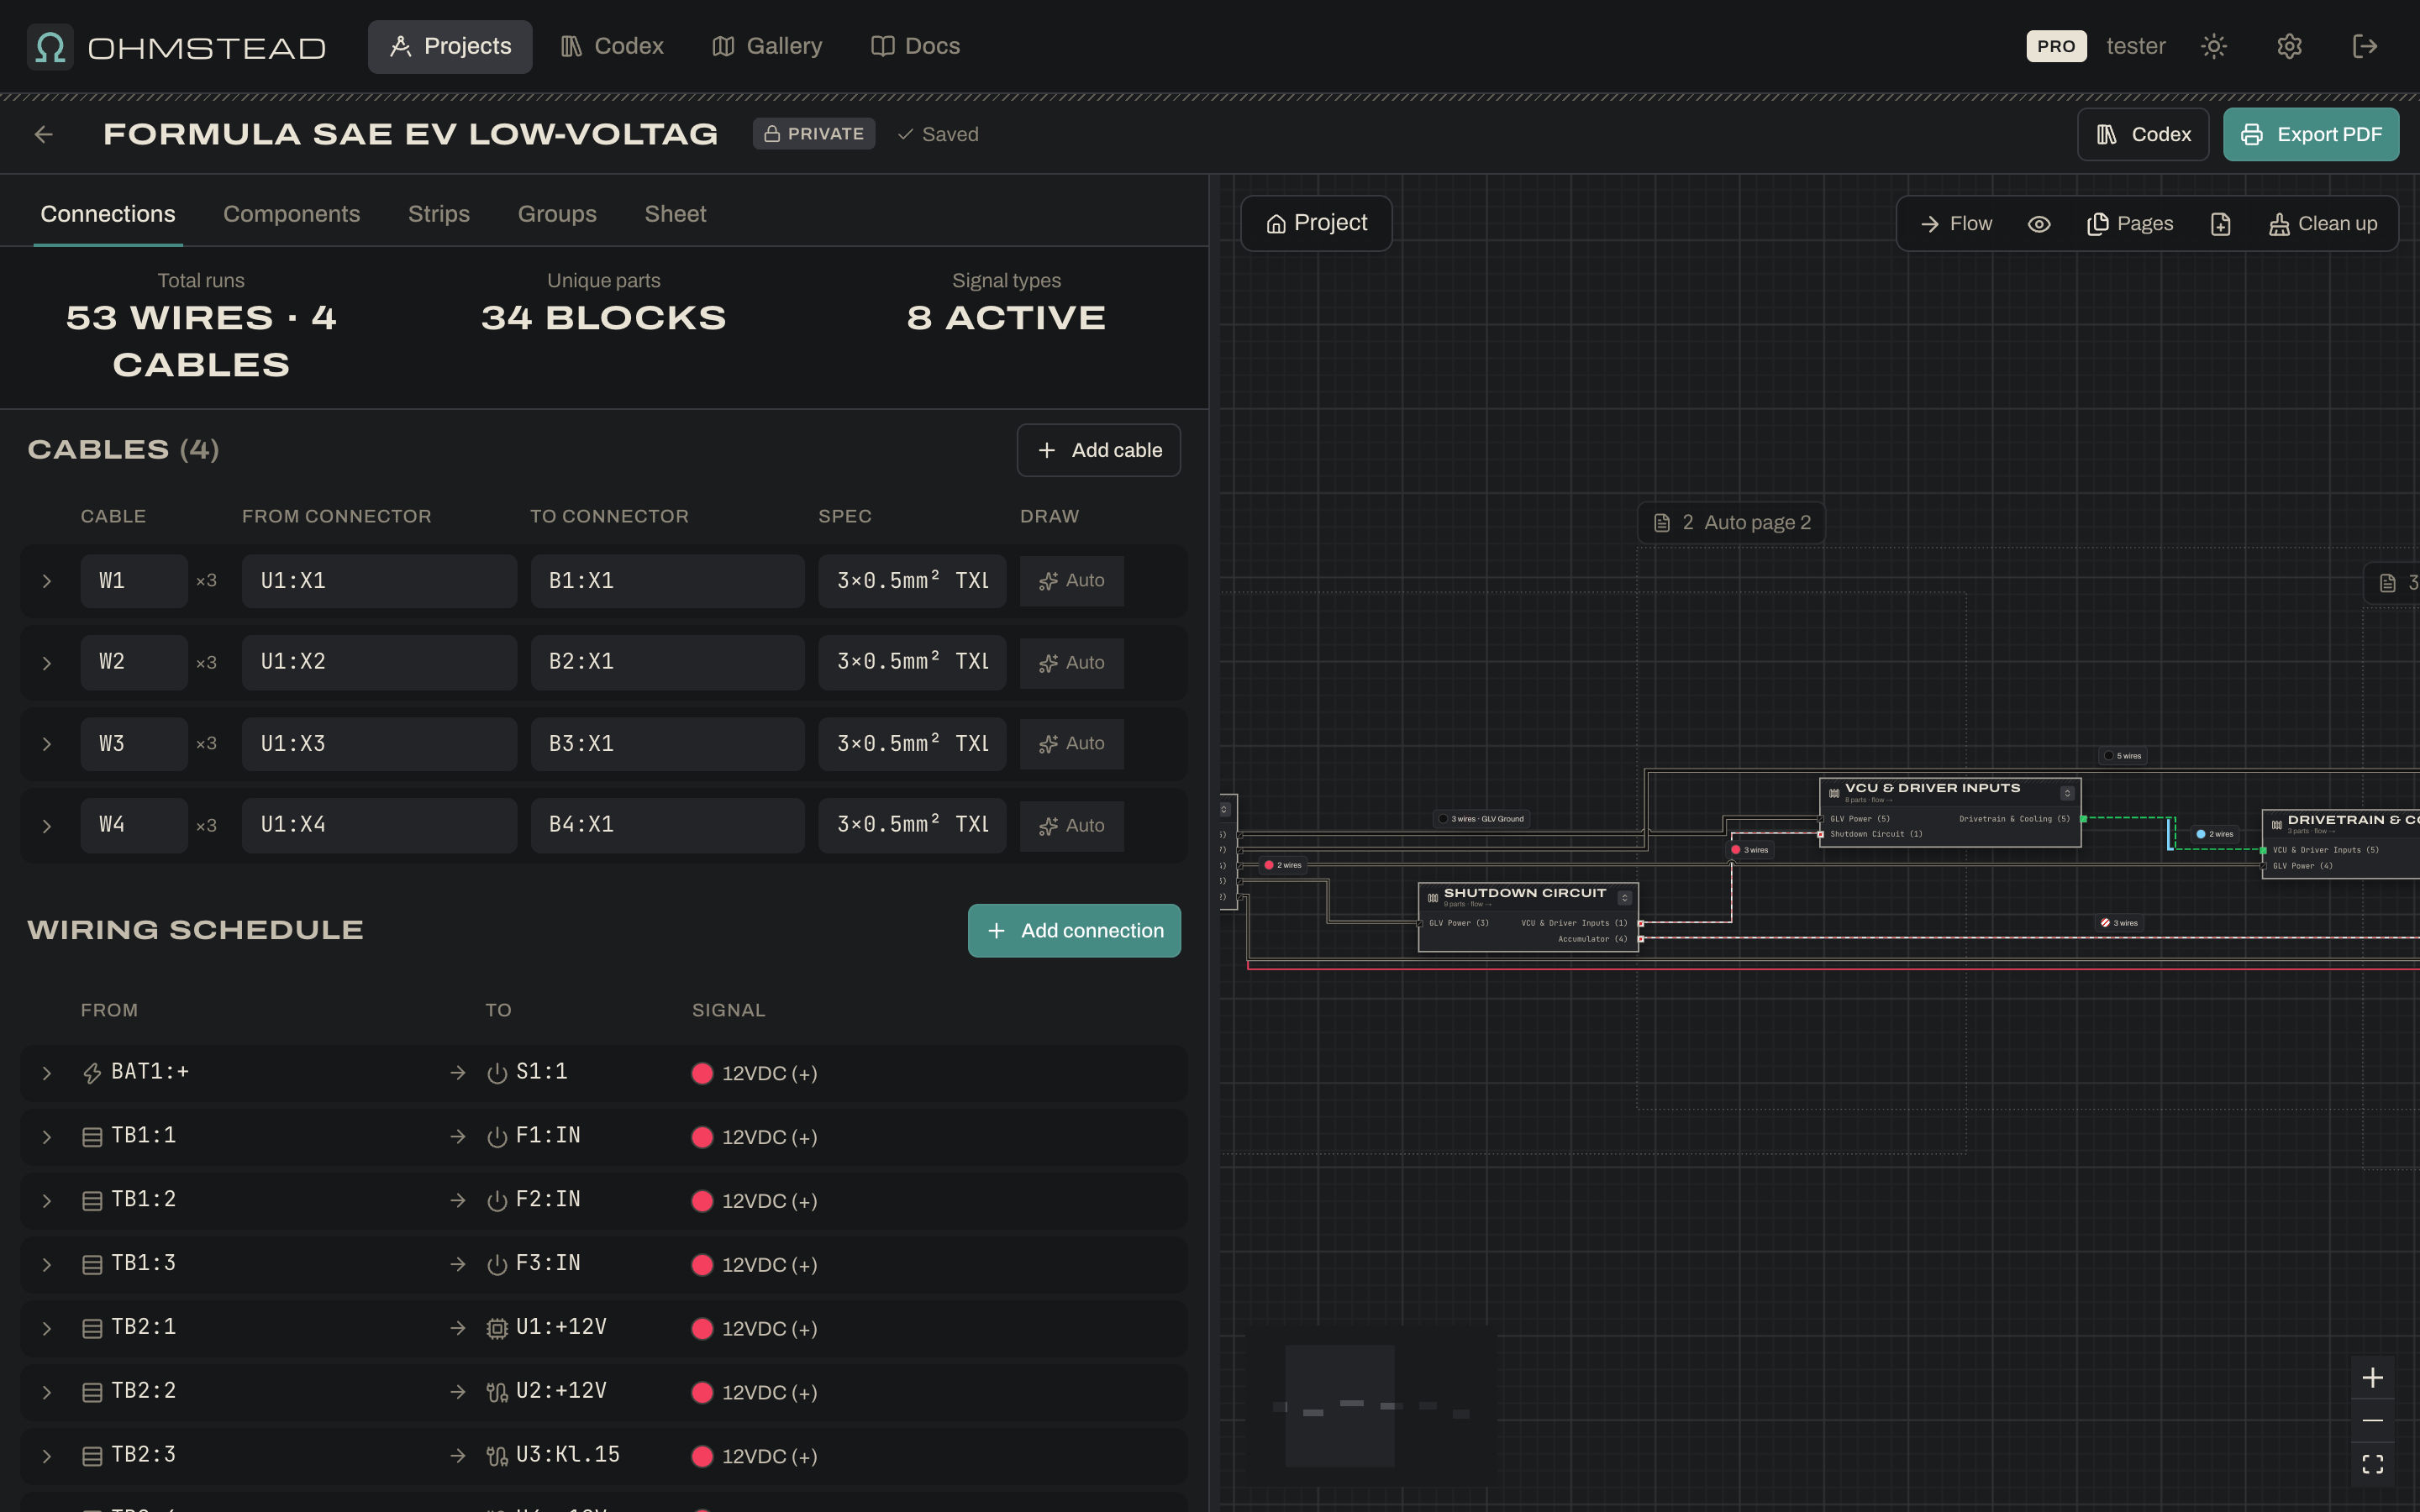This screenshot has width=2420, height=1512.
Task: Toggle canvas visibility eye icon
Action: 2039,224
